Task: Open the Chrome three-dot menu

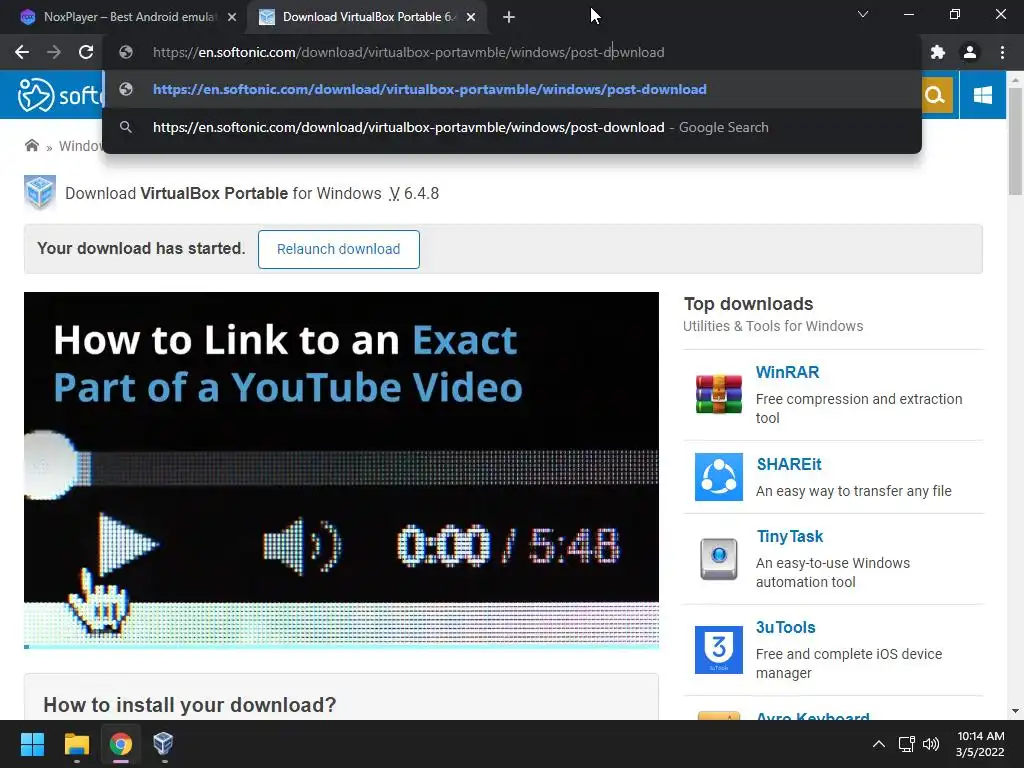Action: tap(1002, 52)
